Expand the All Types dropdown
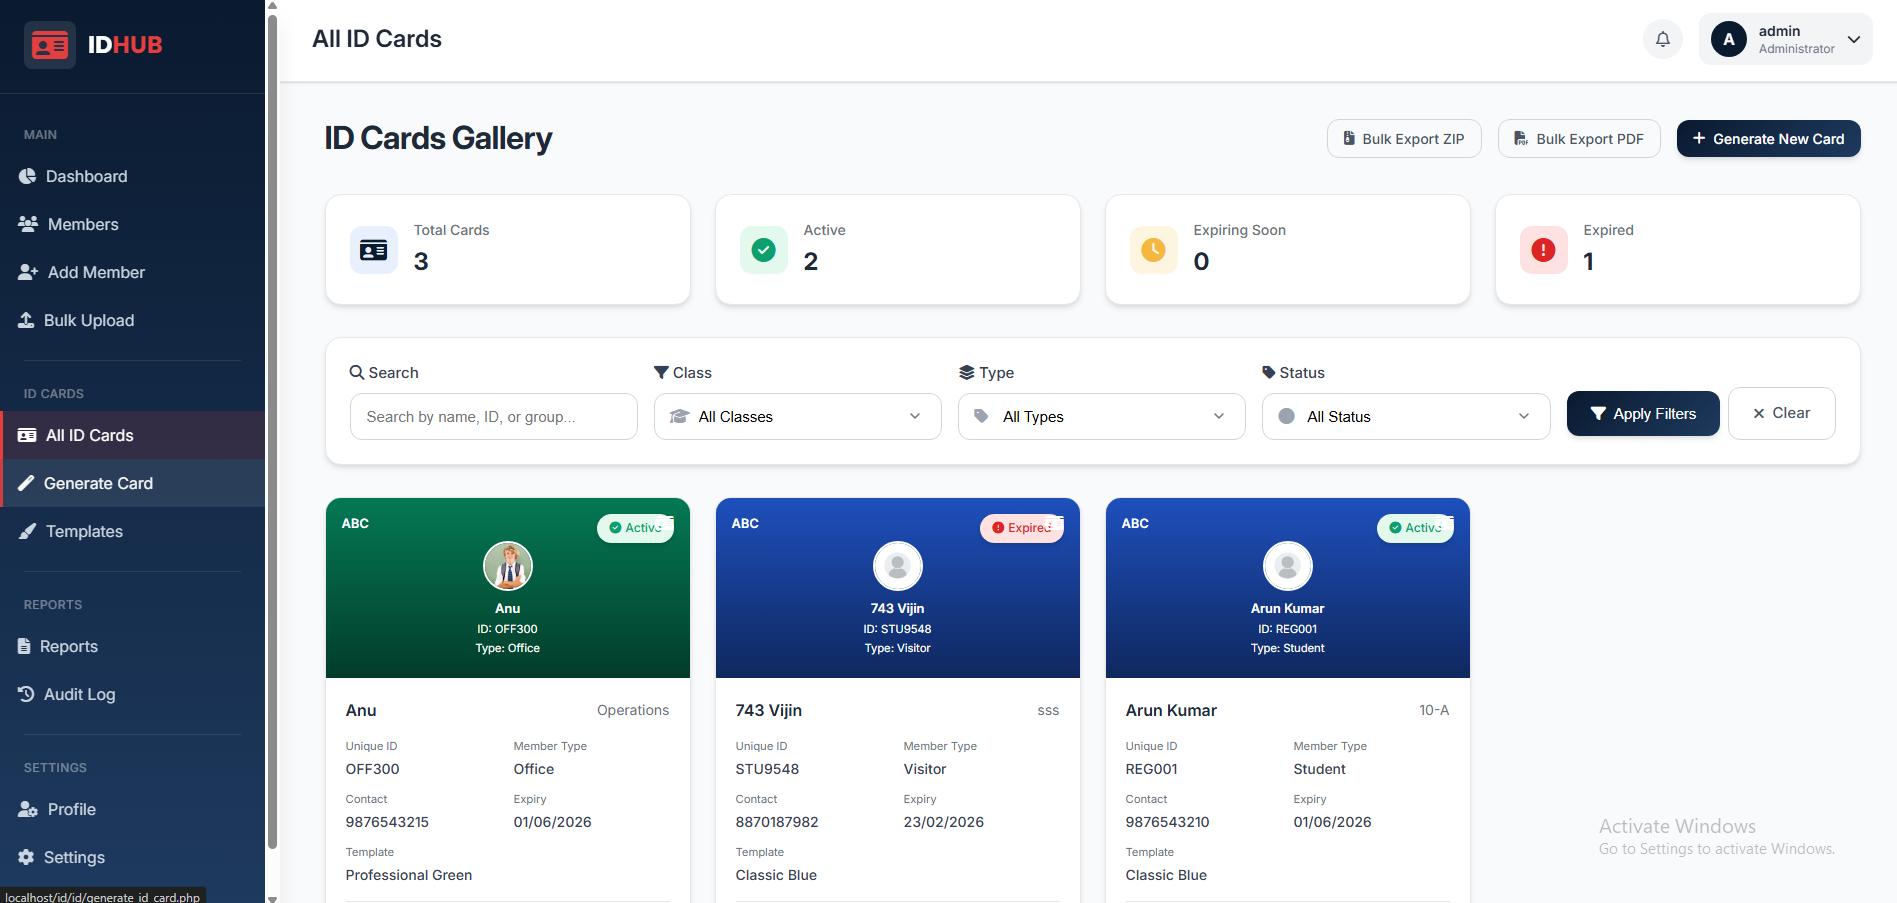Image resolution: width=1897 pixels, height=903 pixels. click(x=1101, y=416)
